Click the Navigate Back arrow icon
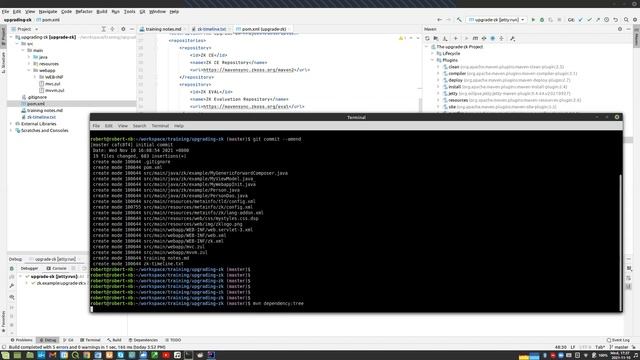The image size is (640, 360). (440, 20)
